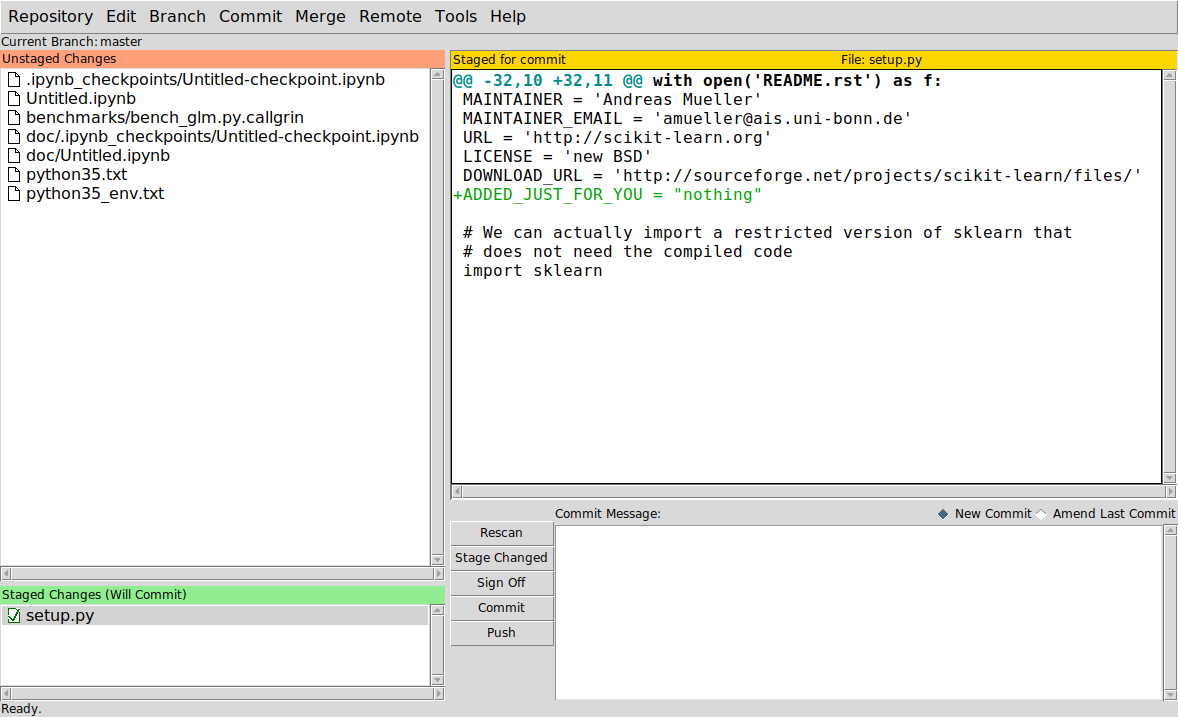Select Amend Last Commit radio option
1178x717 pixels.
(x=1041, y=514)
